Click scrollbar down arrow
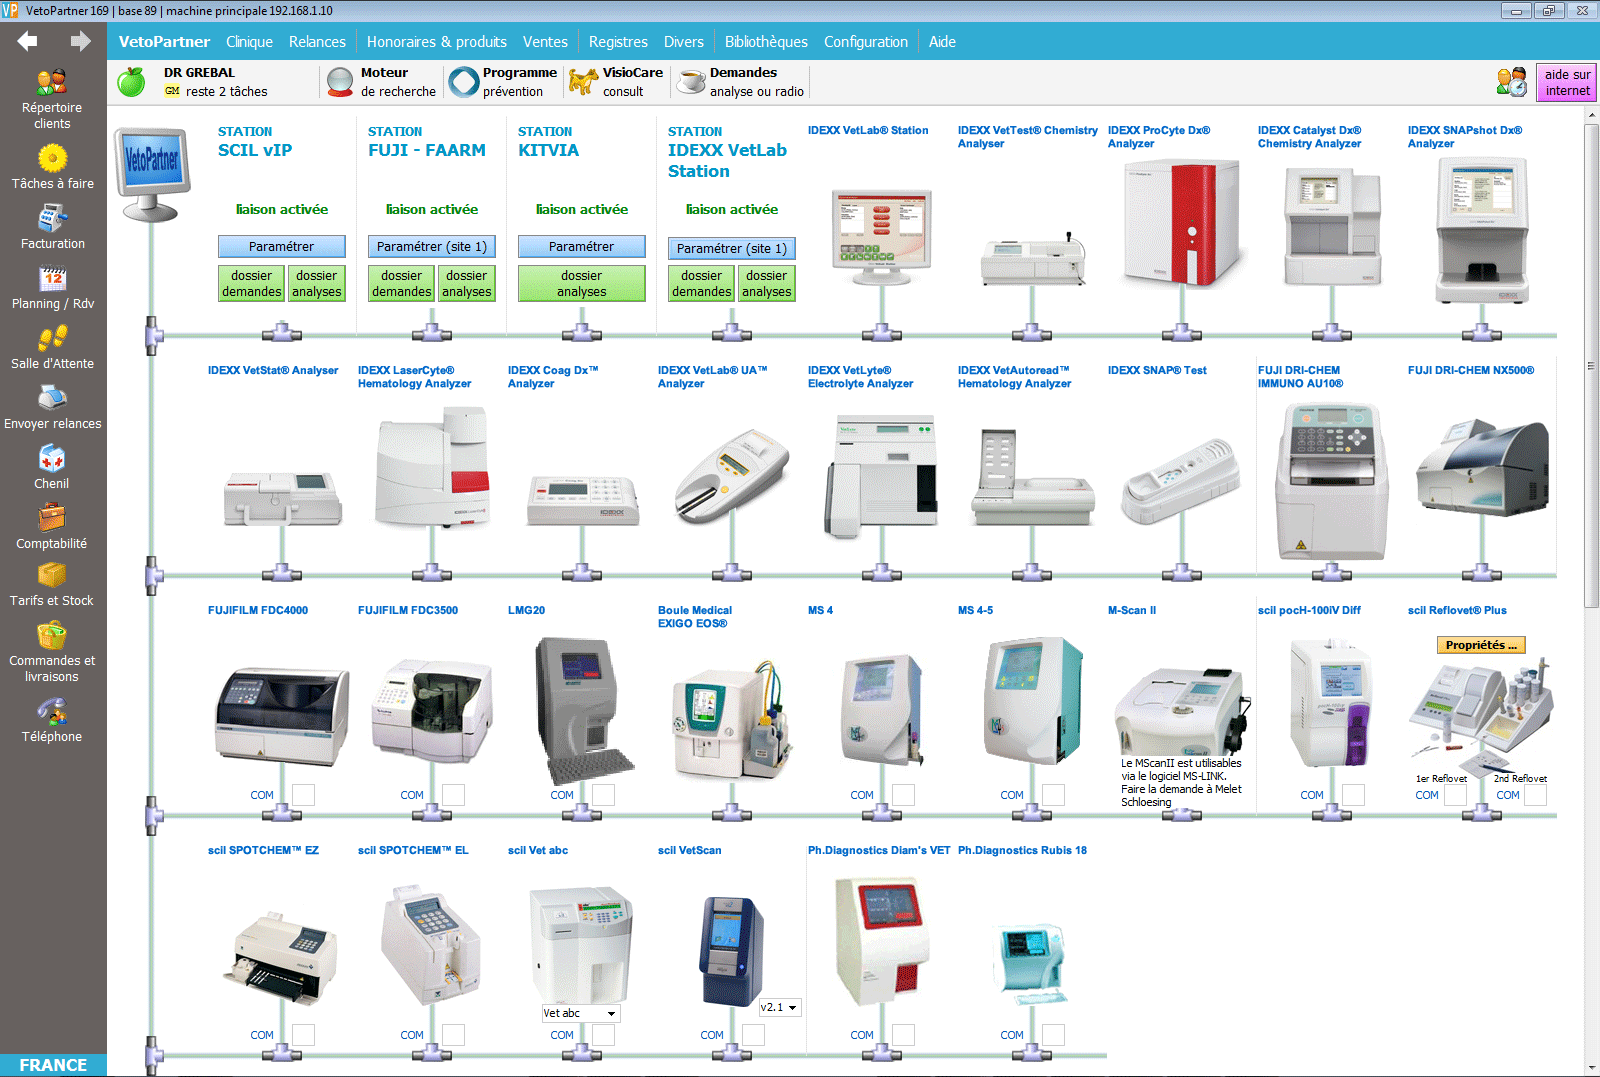 tap(1591, 1067)
